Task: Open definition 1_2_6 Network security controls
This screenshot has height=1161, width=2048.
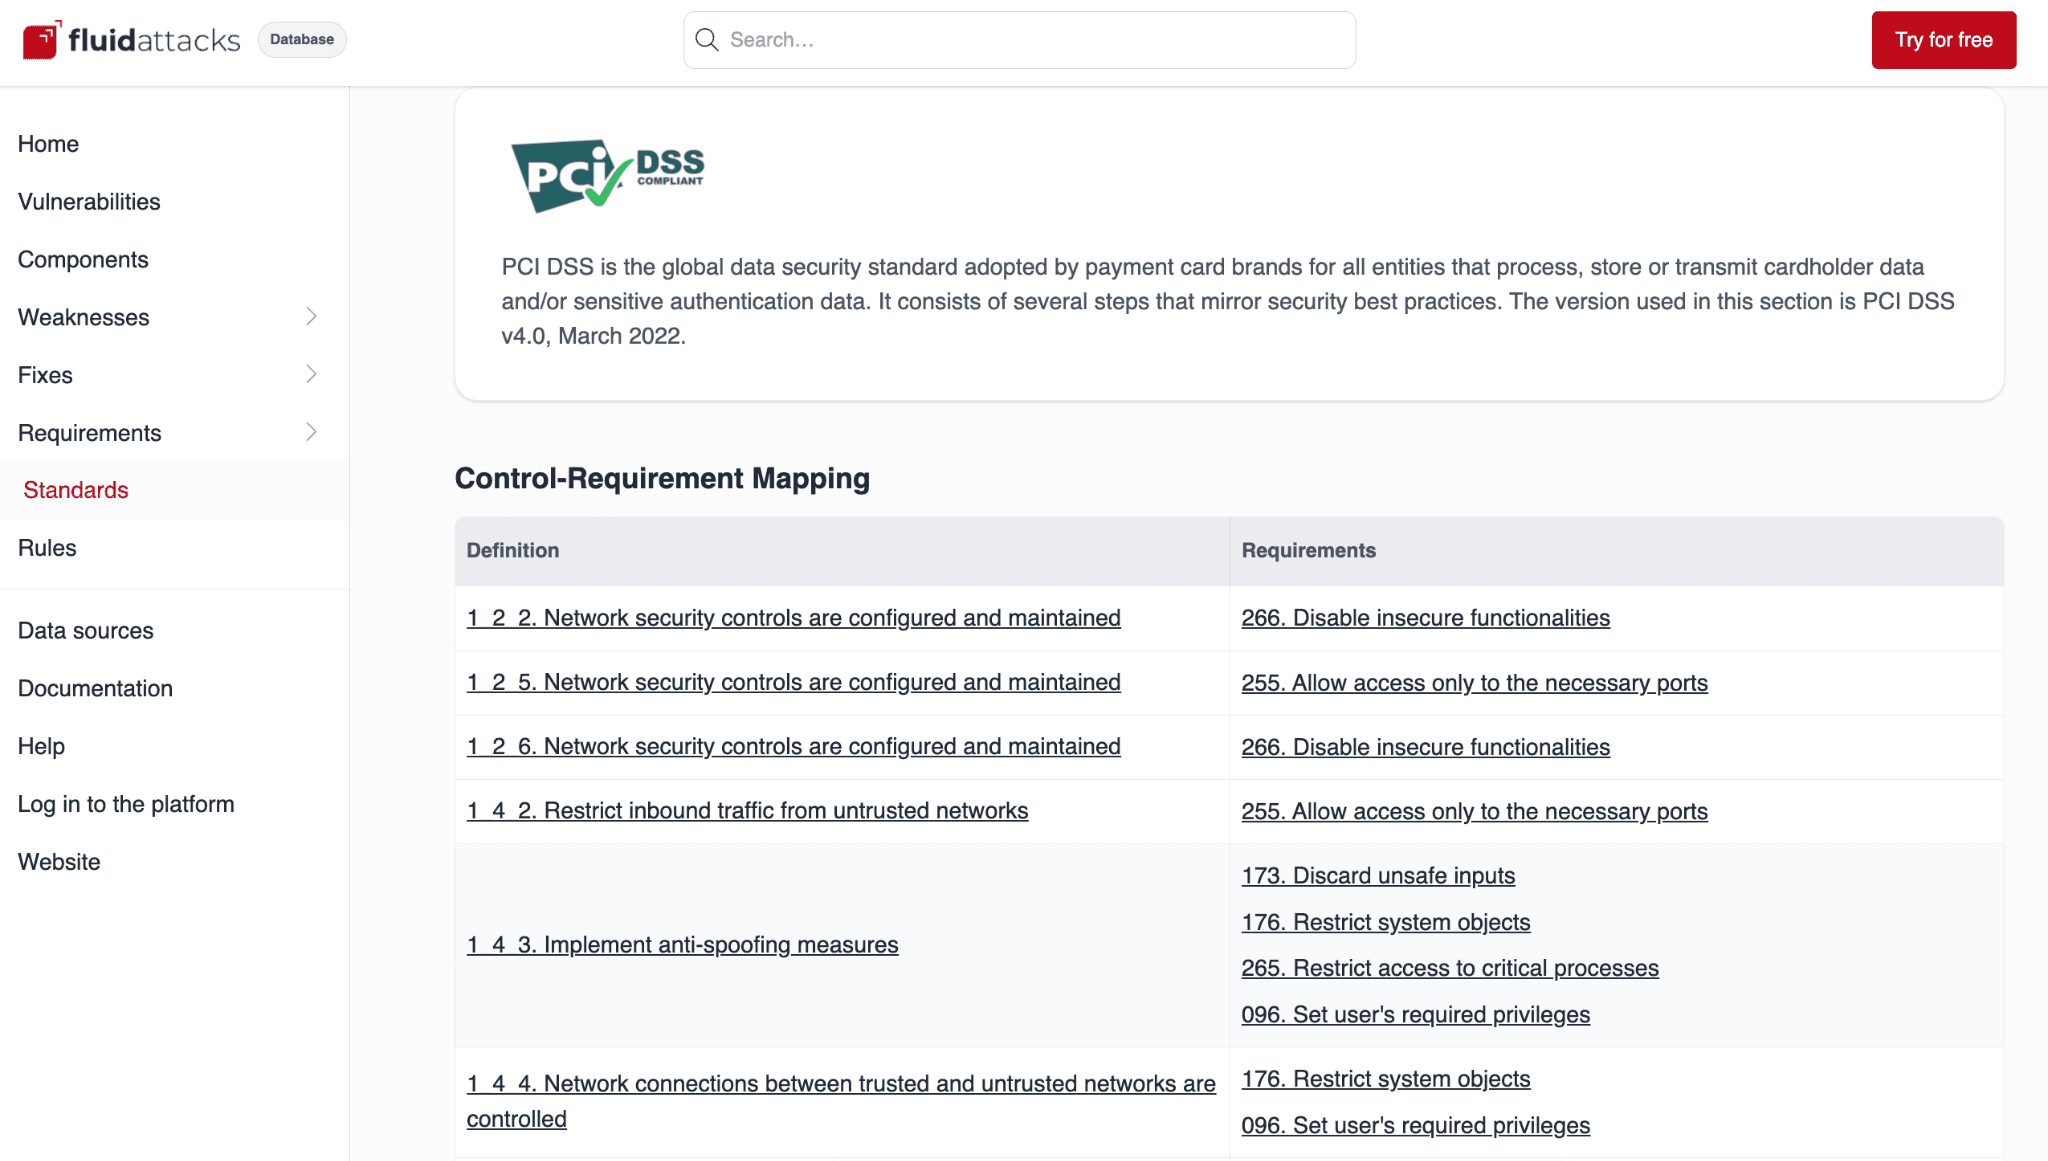Action: click(793, 747)
